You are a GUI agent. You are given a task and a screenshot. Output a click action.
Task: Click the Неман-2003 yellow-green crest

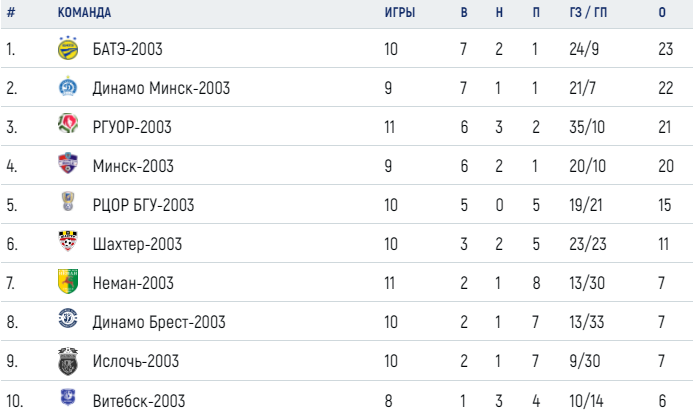coord(68,281)
